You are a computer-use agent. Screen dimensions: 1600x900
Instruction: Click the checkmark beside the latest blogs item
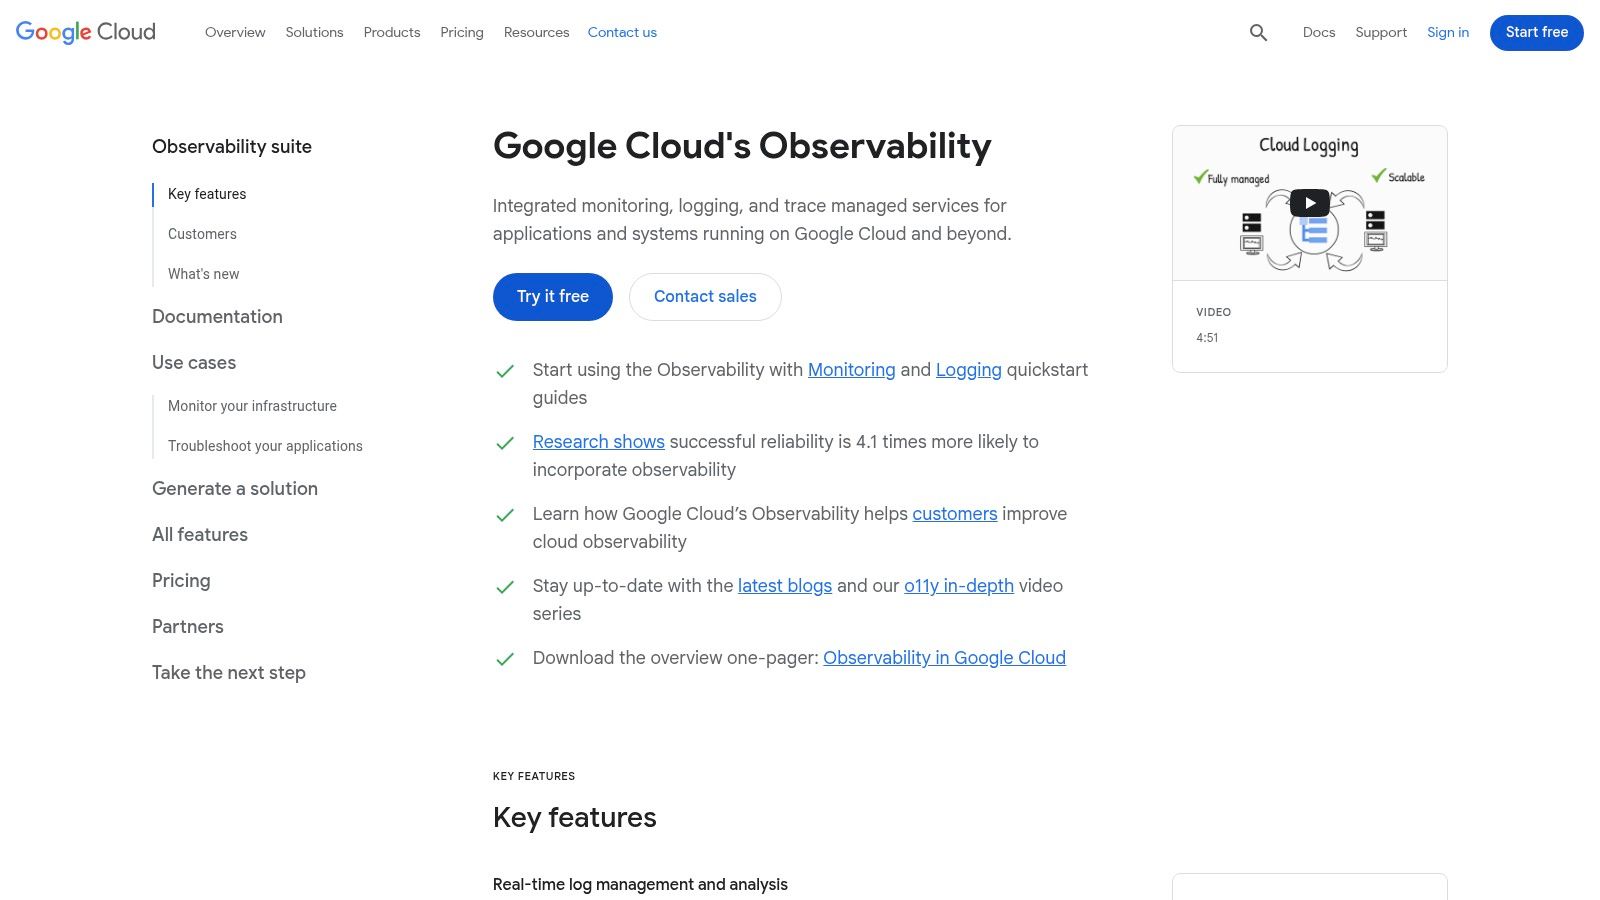pos(505,587)
